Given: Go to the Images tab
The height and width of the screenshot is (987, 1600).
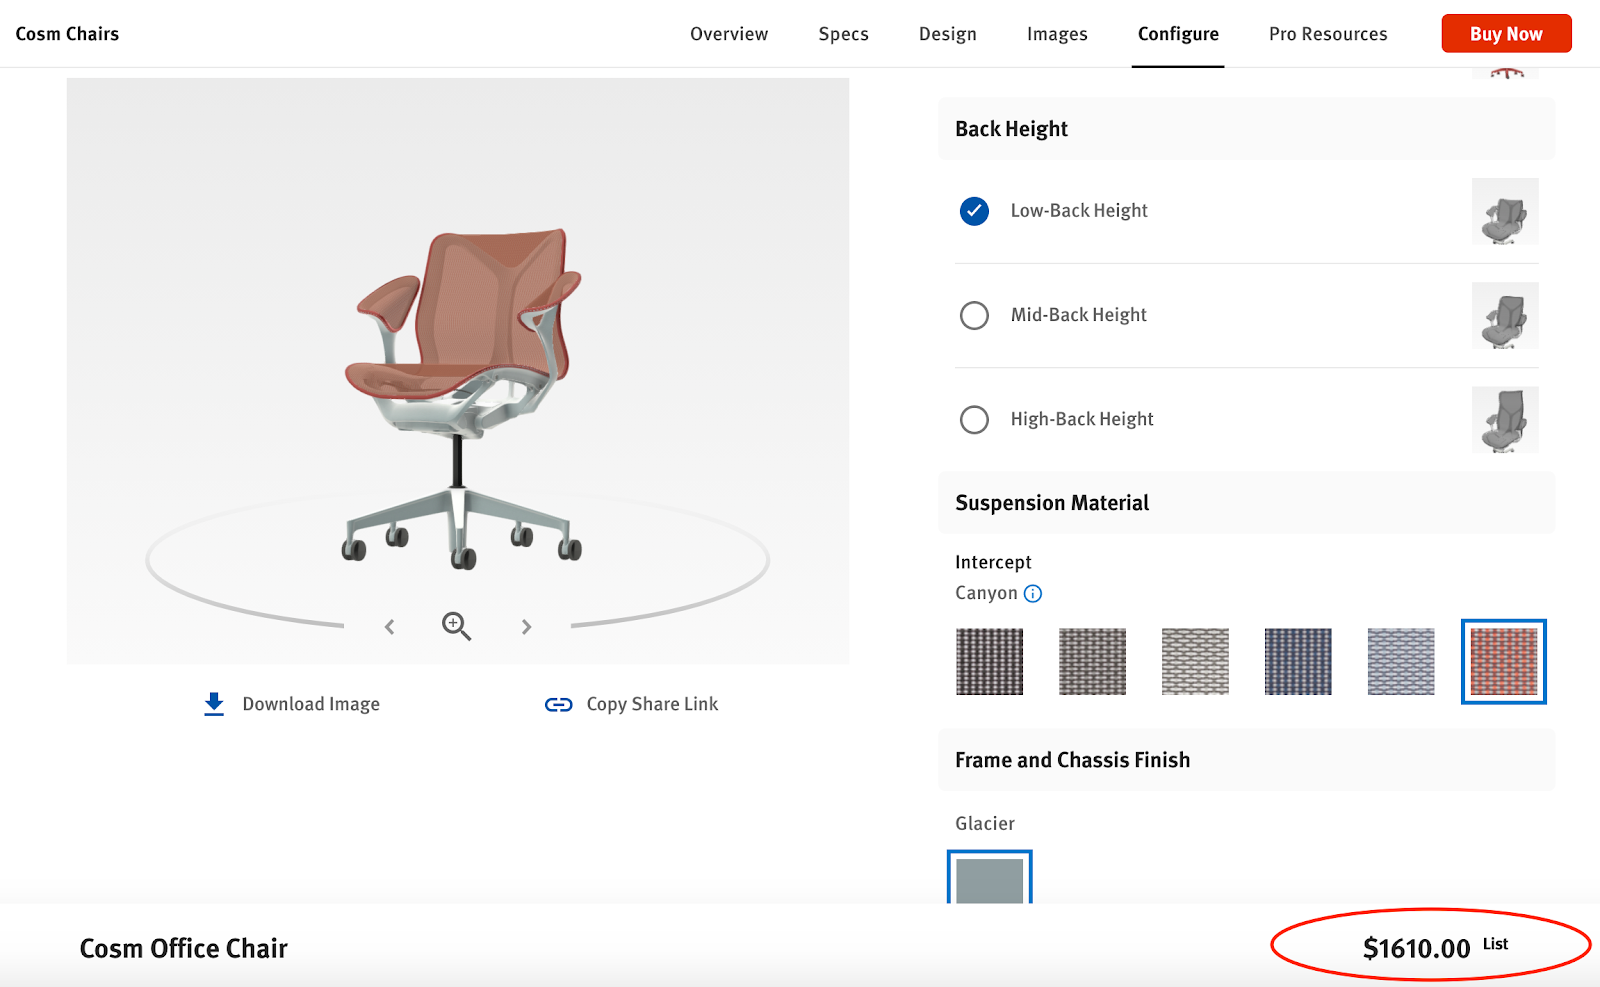Looking at the screenshot, I should (x=1057, y=34).
